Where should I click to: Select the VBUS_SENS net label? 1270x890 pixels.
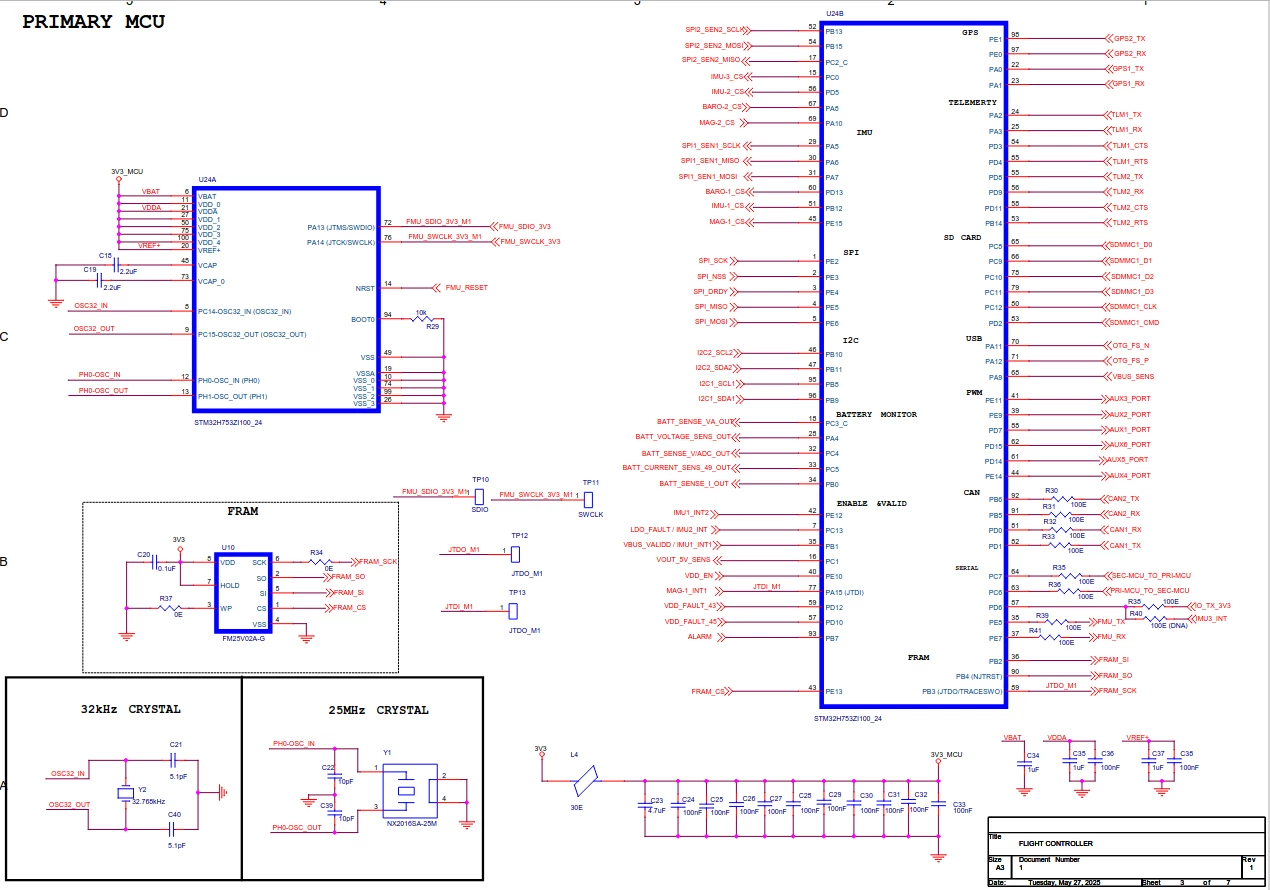tap(1133, 376)
